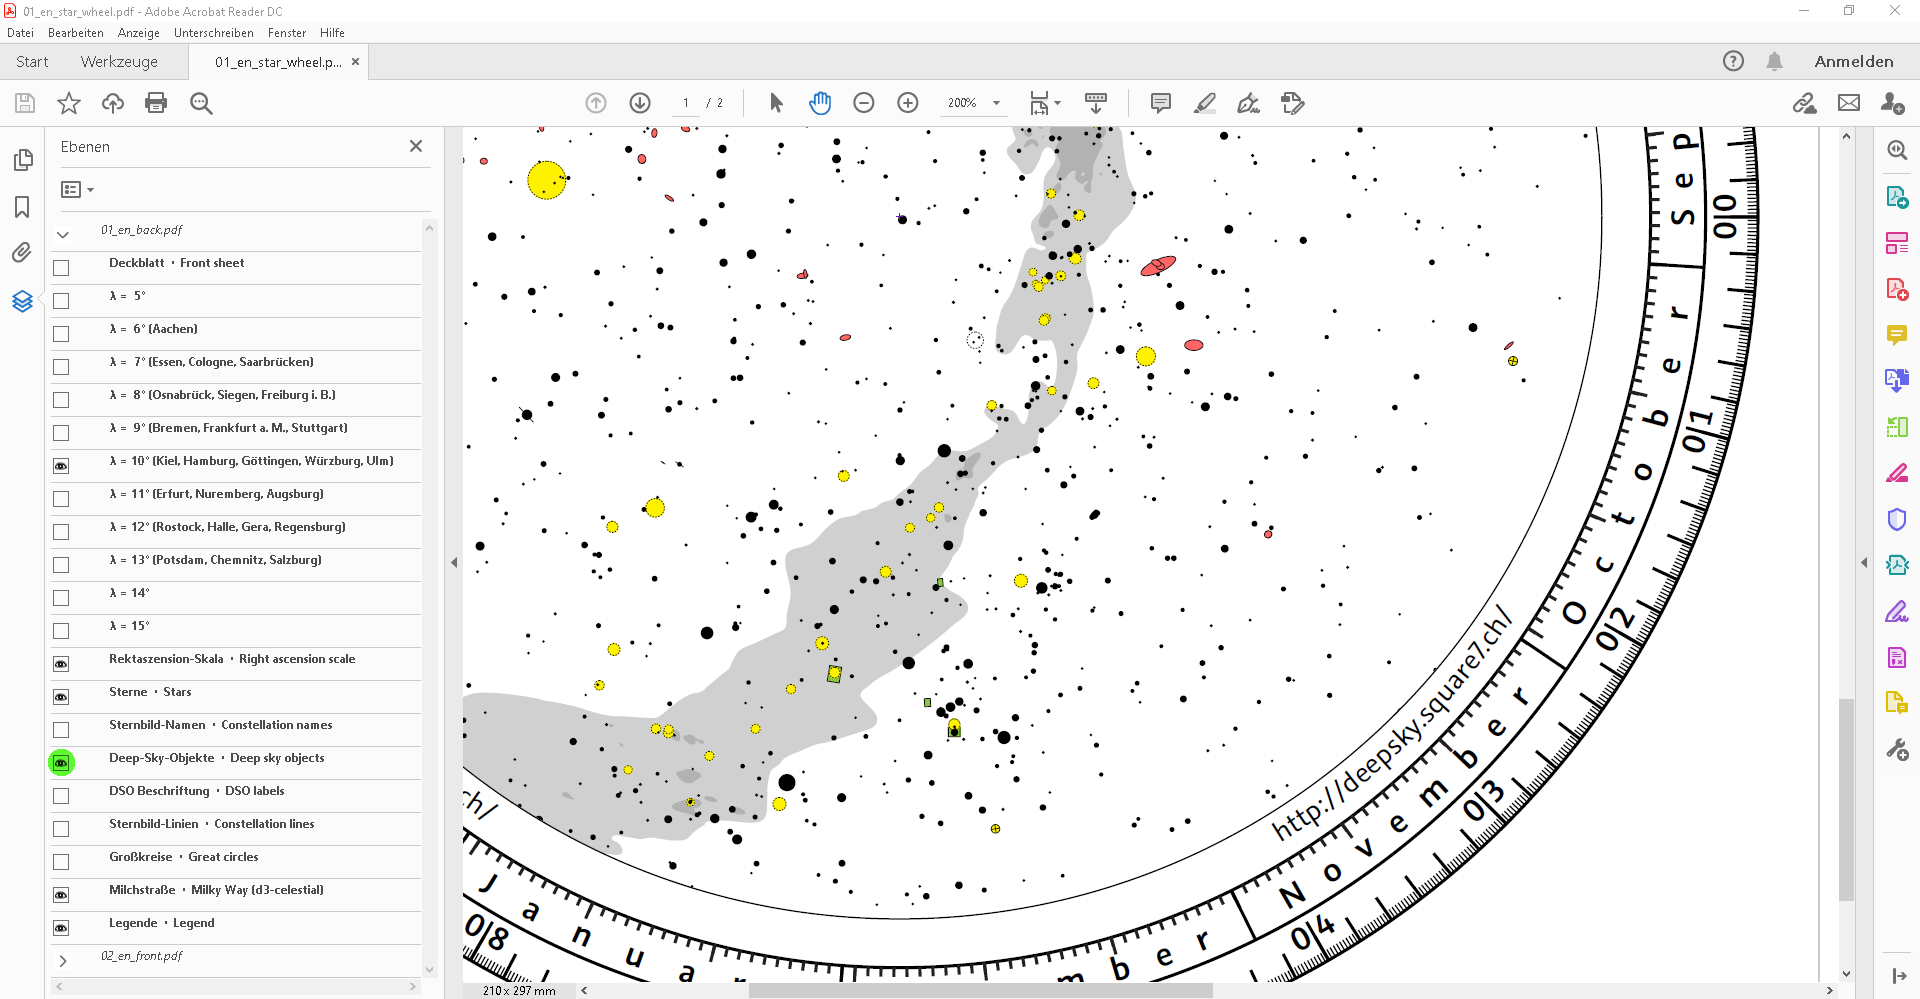Viewport: 1920px width, 999px height.
Task: Click the Print icon
Action: (156, 103)
